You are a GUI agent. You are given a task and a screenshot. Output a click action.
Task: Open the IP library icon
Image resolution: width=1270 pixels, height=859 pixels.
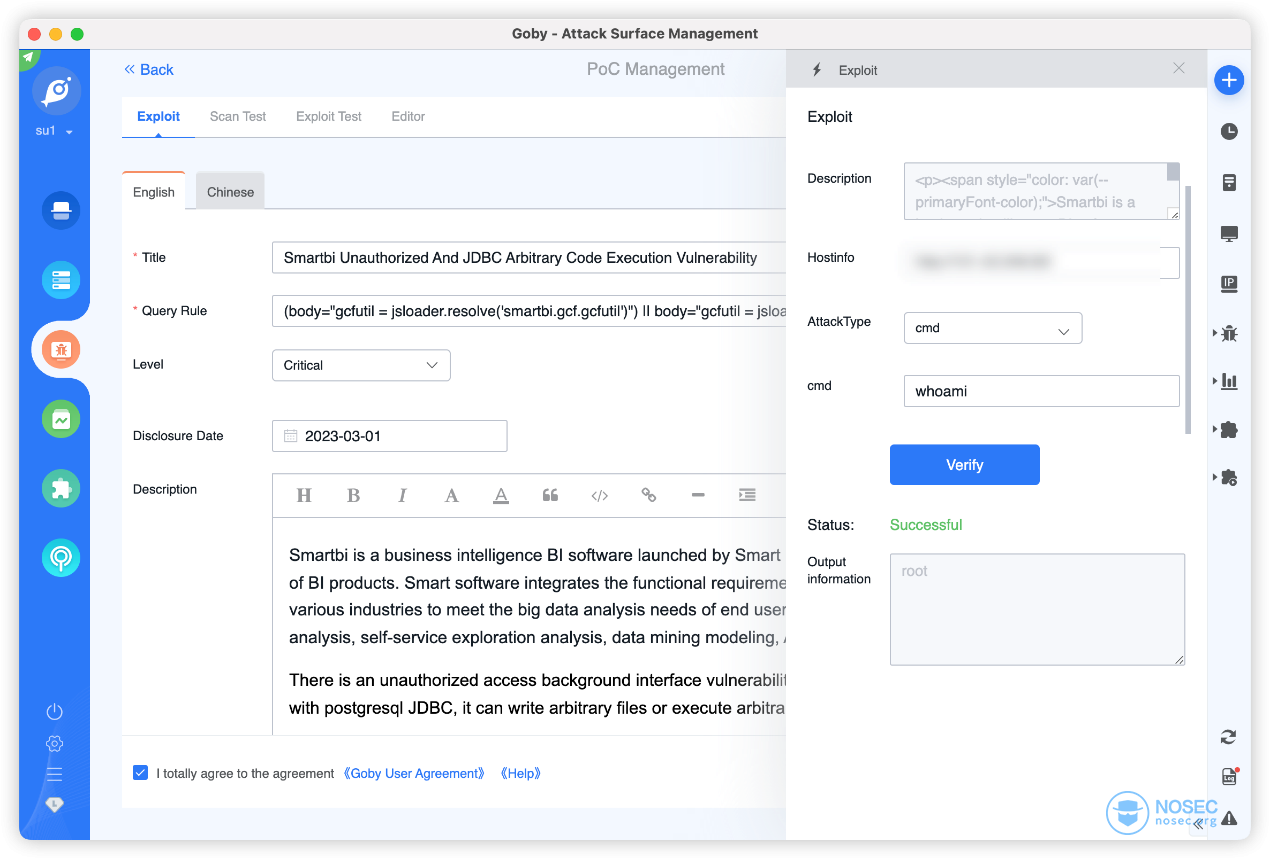(x=1229, y=283)
